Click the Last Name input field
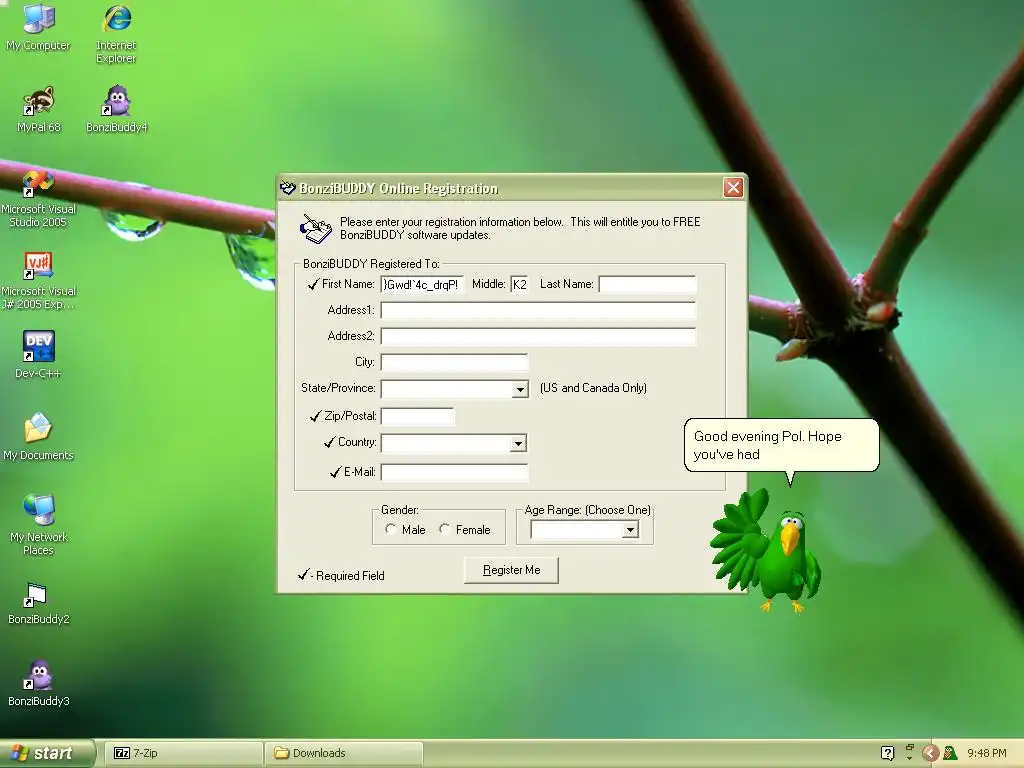 click(647, 284)
